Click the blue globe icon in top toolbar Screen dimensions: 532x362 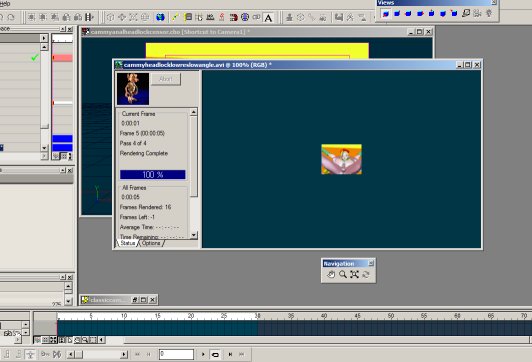160,17
